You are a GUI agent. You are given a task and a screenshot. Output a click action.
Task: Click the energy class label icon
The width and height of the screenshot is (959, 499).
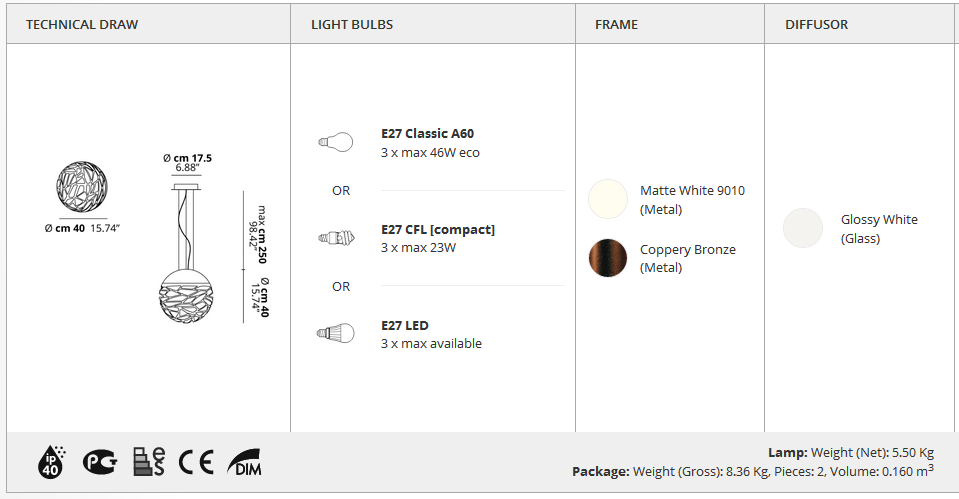148,461
